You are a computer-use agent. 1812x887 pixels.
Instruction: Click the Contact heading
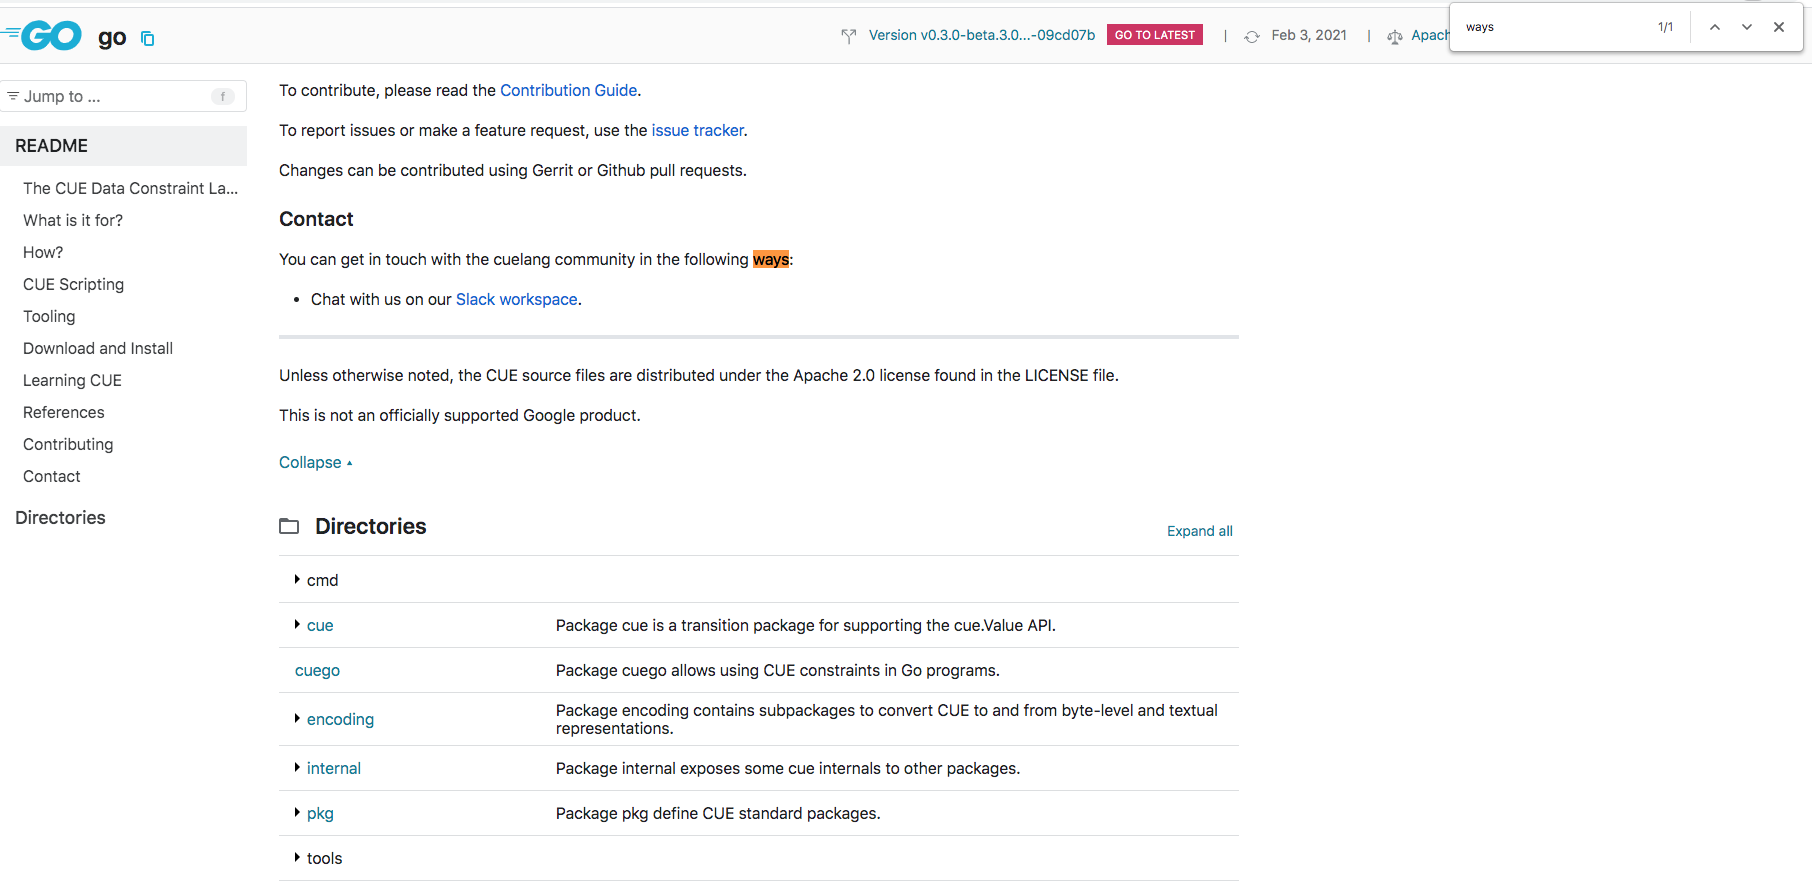(316, 219)
